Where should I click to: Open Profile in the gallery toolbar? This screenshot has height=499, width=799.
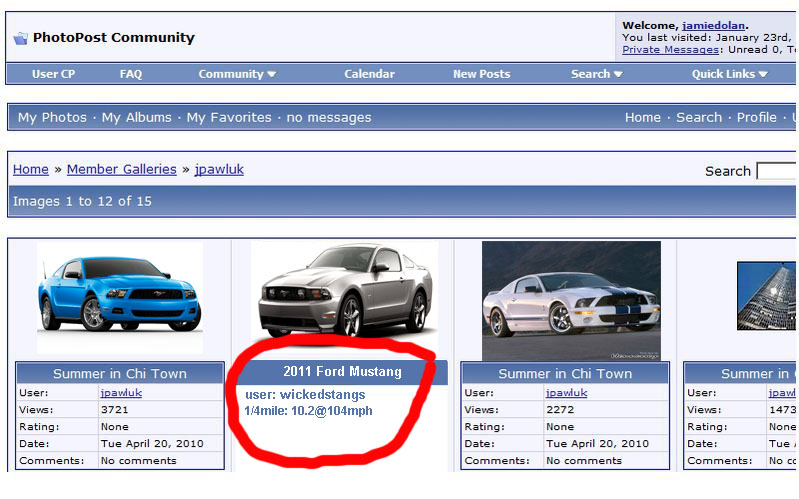point(757,117)
